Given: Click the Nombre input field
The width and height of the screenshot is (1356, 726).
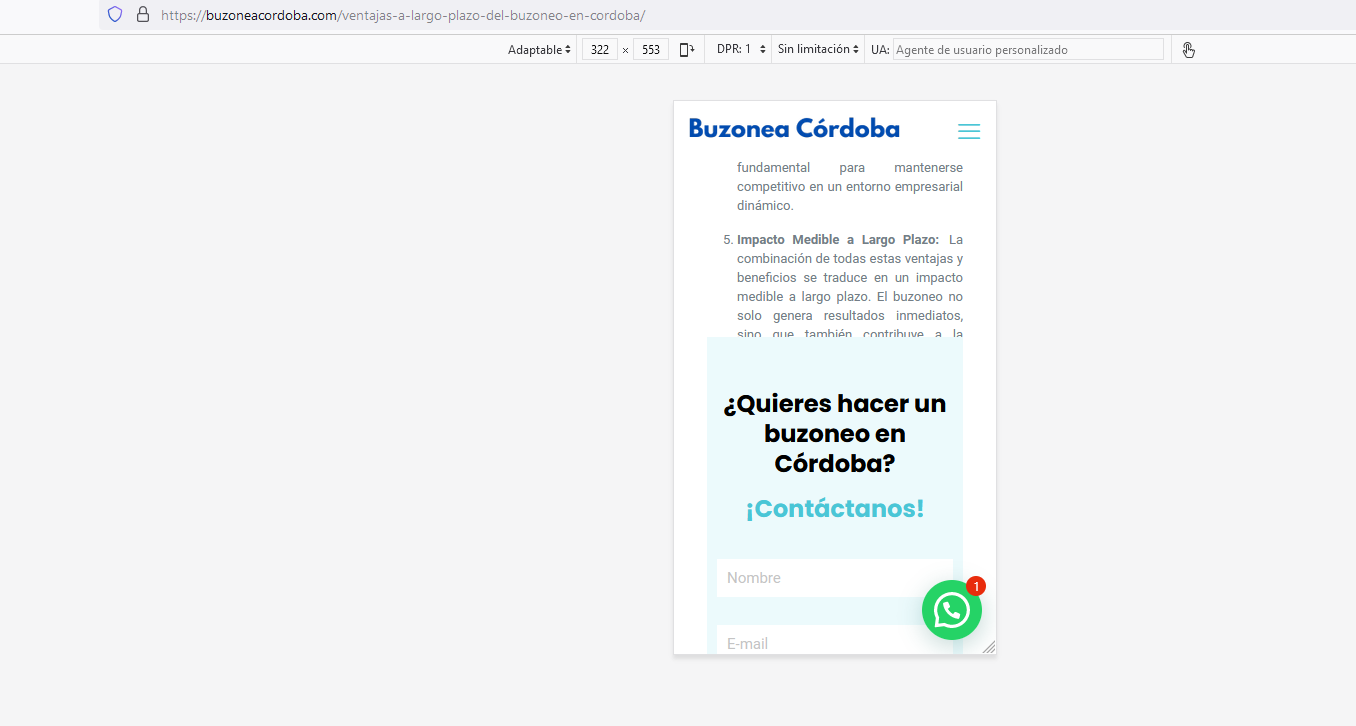Looking at the screenshot, I should [x=835, y=578].
